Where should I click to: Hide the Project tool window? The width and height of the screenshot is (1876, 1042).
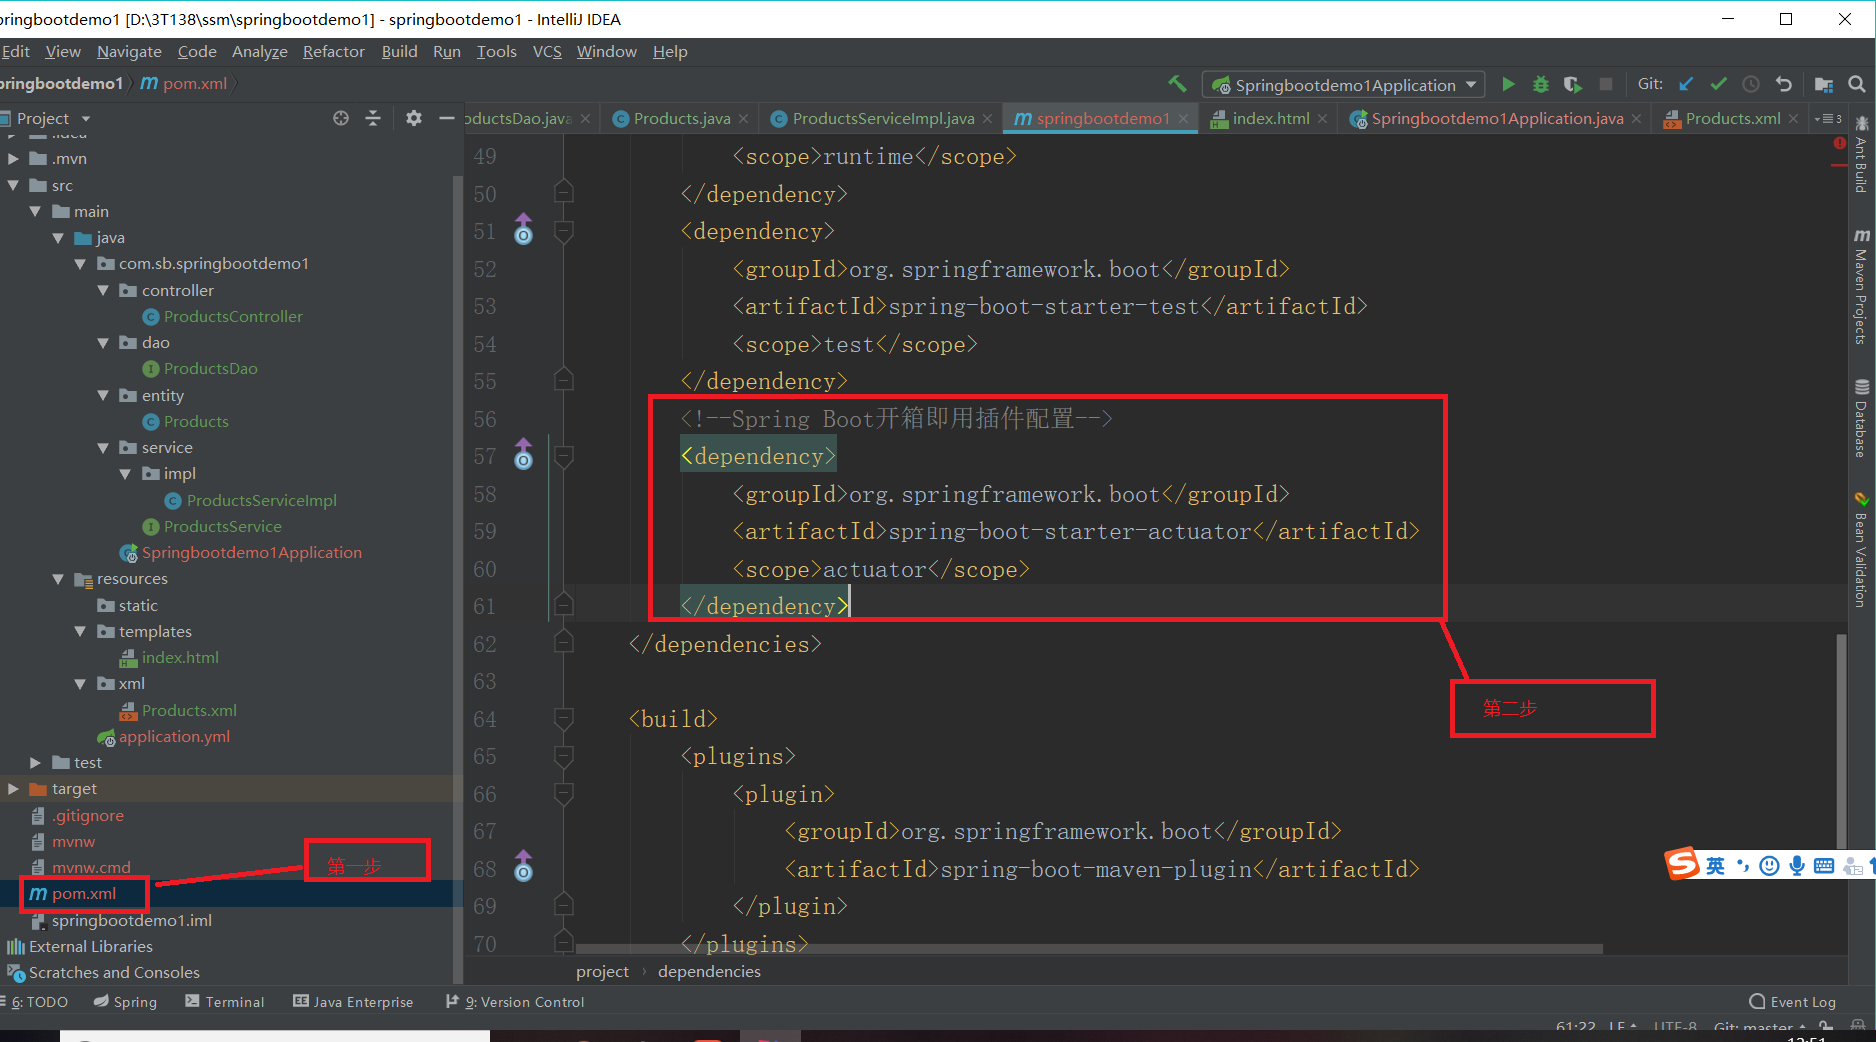(x=446, y=118)
